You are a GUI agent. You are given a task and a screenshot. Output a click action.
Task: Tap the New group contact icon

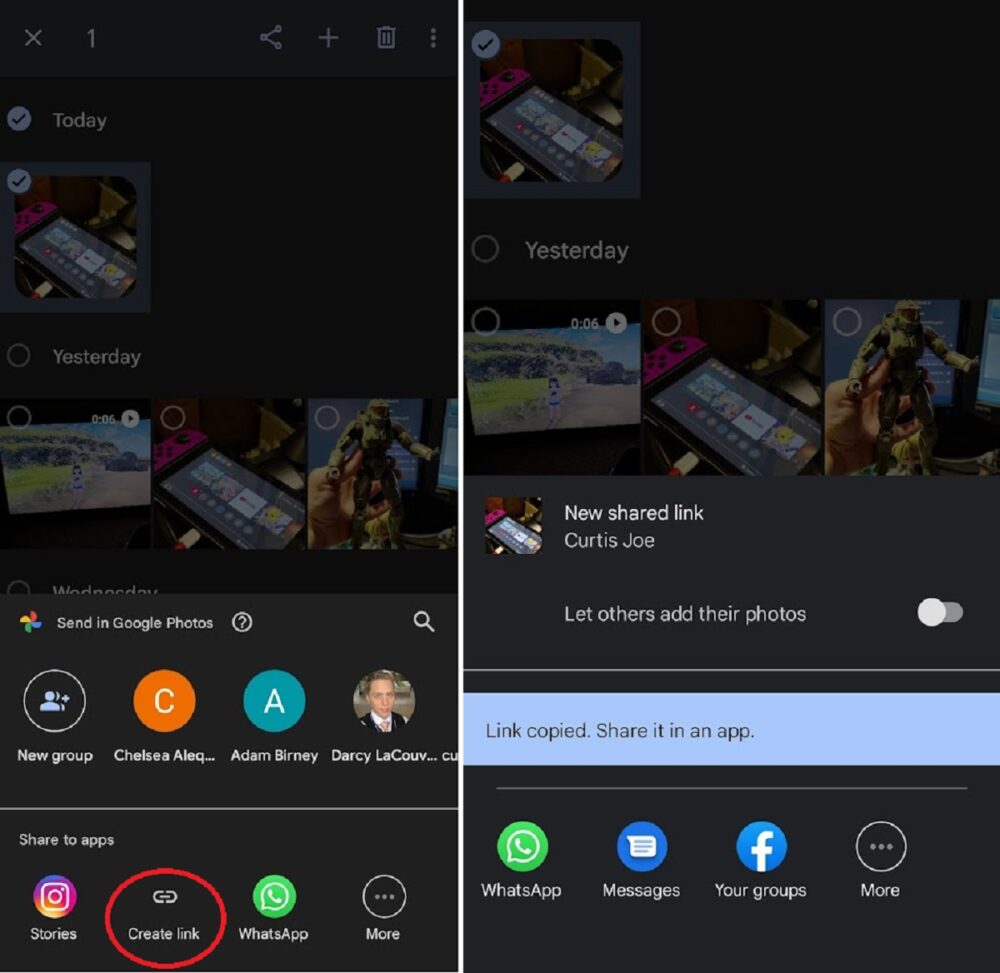pyautogui.click(x=55, y=701)
